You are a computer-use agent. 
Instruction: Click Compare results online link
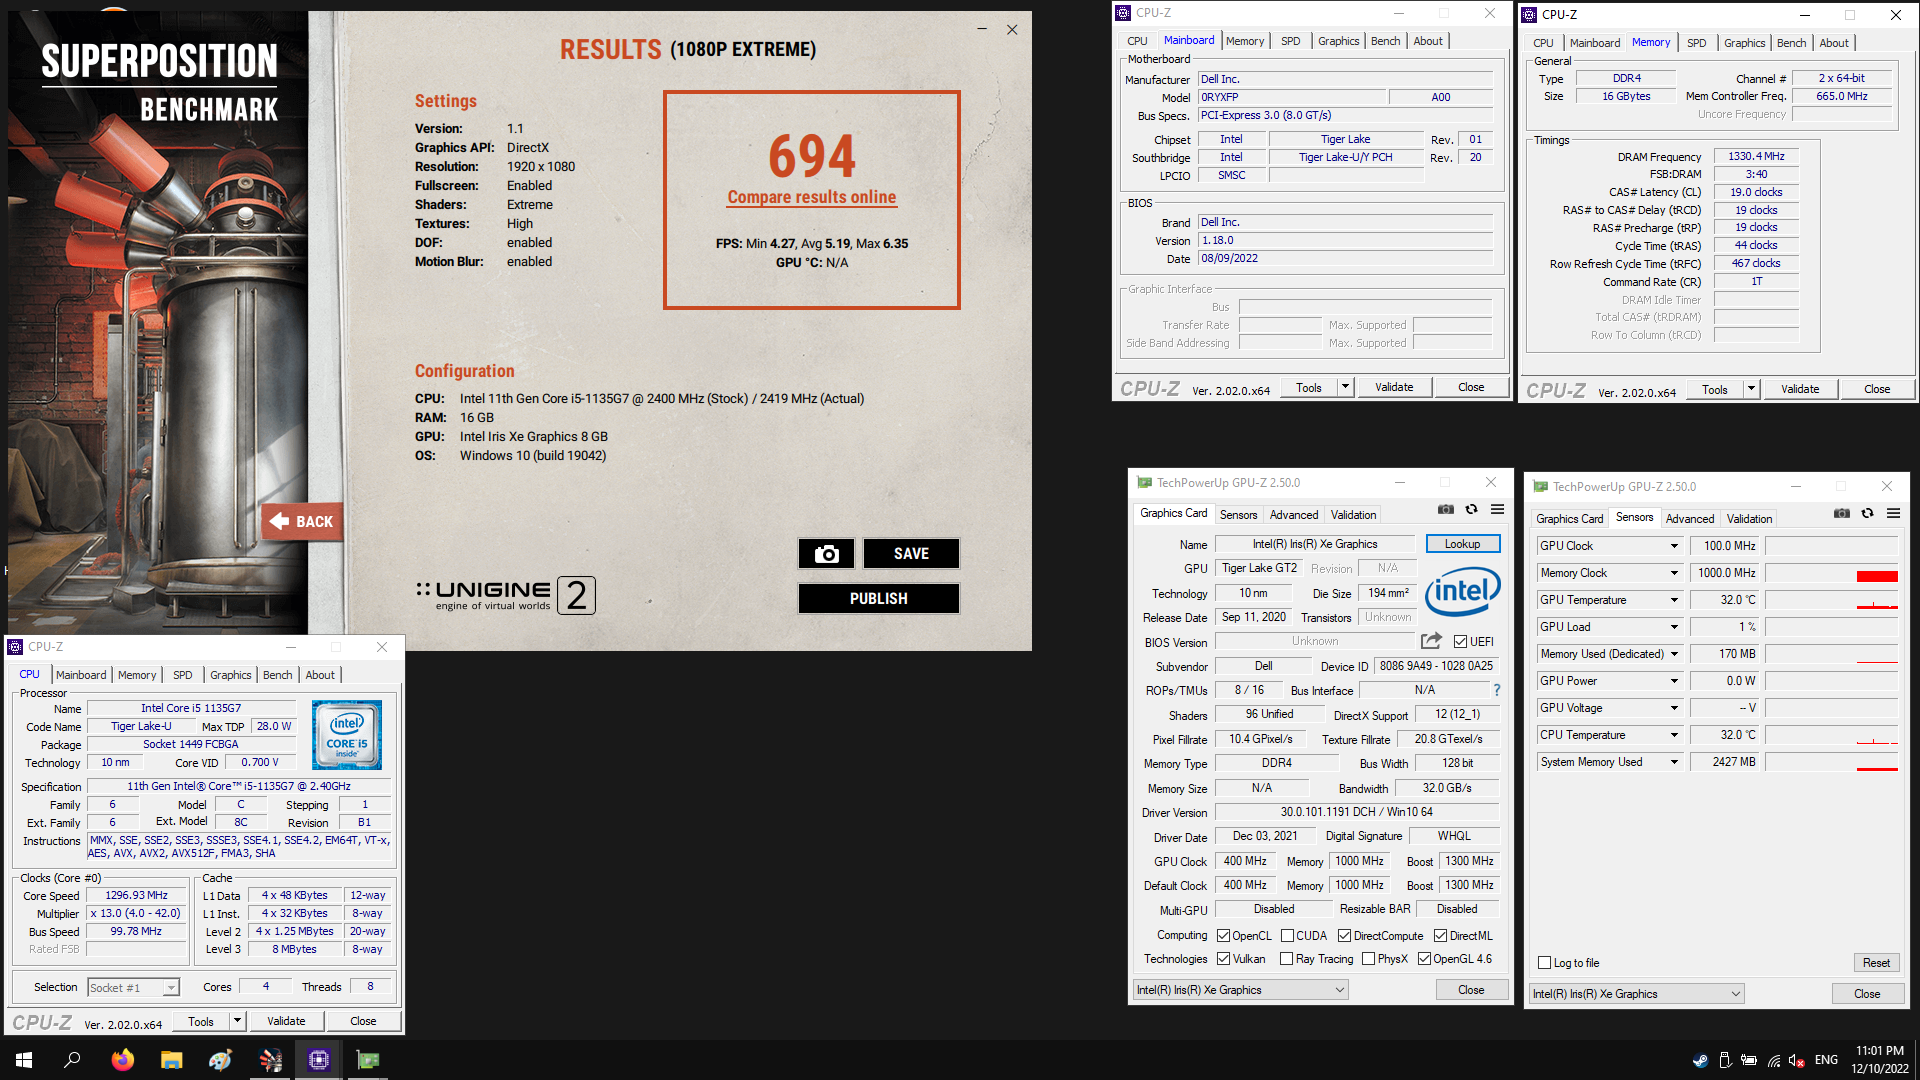point(812,197)
